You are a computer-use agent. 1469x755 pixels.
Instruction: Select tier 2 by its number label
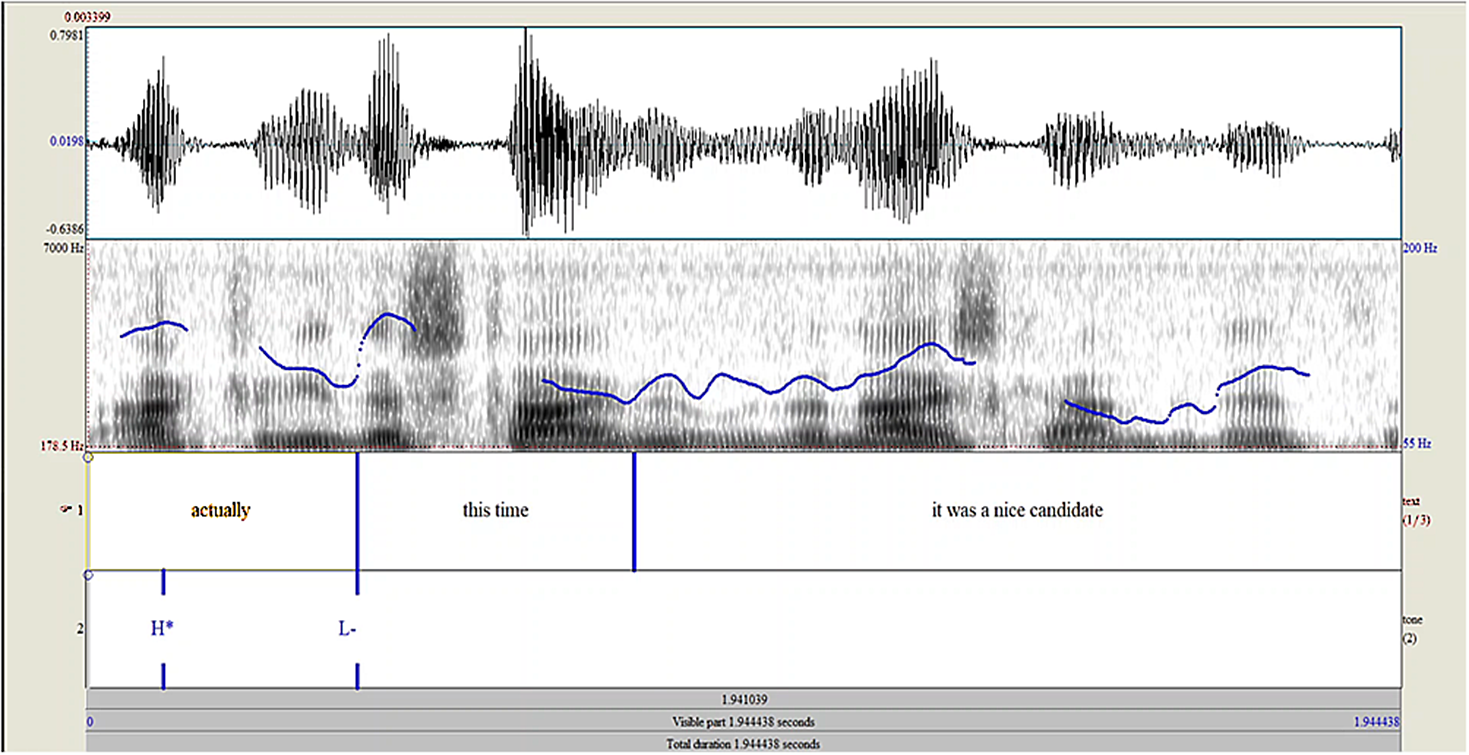pyautogui.click(x=78, y=629)
